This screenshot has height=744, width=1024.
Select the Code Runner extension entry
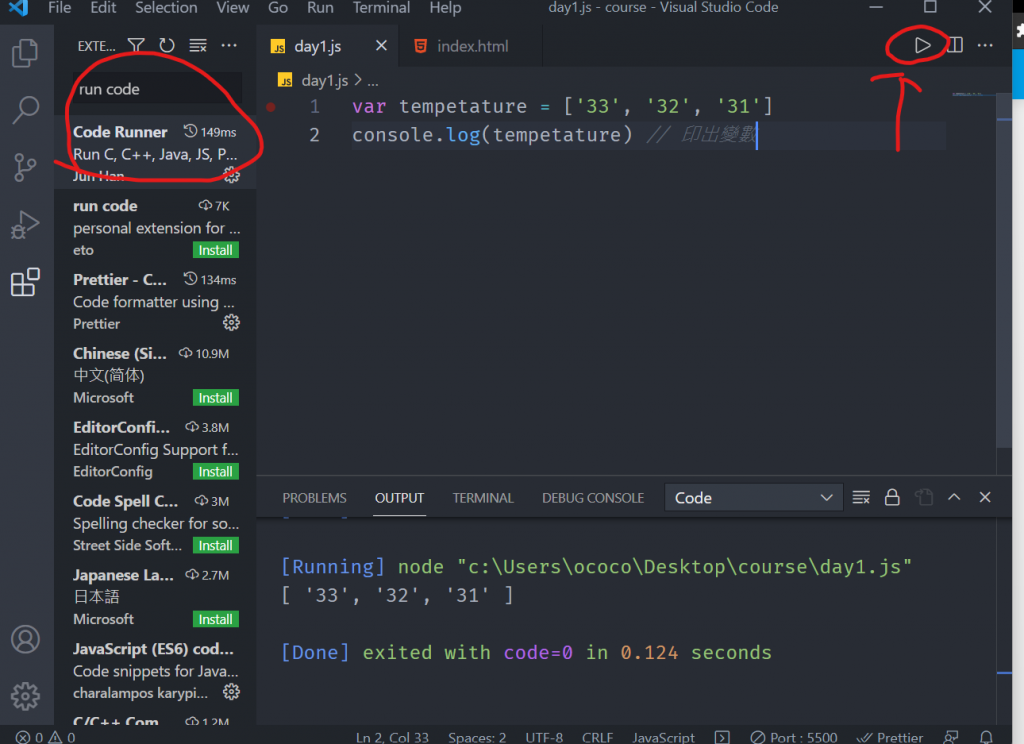155,152
